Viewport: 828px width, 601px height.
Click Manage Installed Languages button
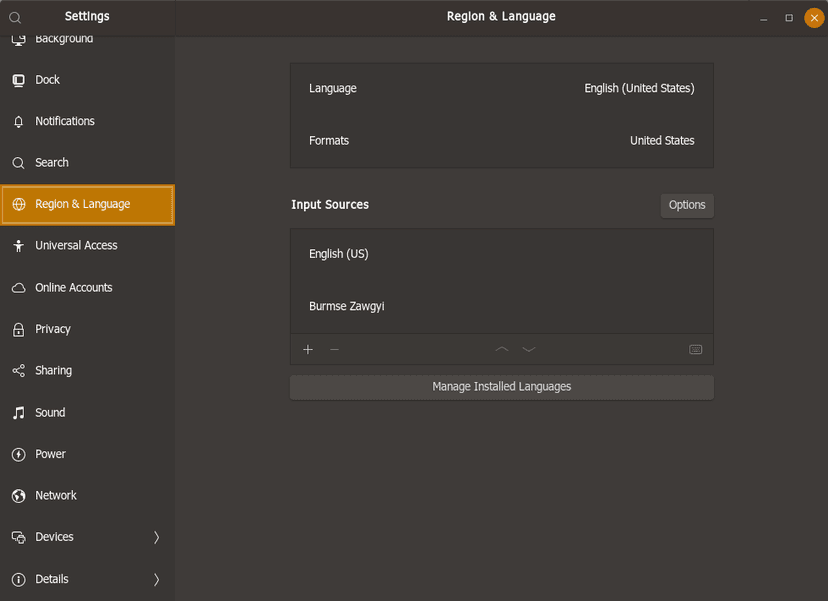(x=502, y=387)
